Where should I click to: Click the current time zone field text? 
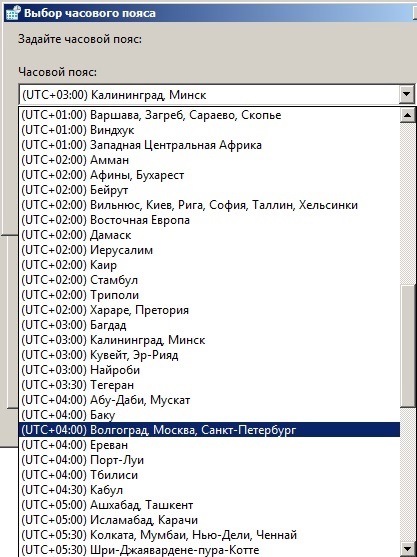coord(114,95)
